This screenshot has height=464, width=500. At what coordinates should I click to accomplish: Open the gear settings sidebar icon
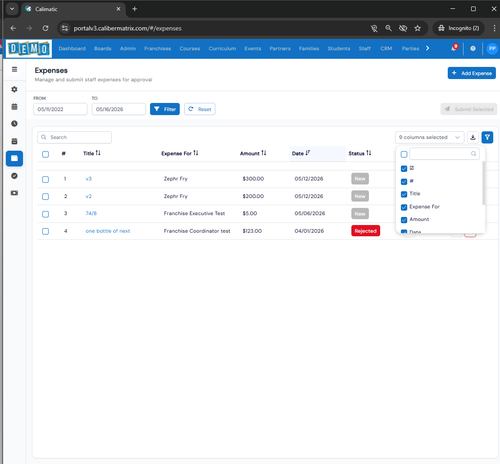click(x=14, y=89)
